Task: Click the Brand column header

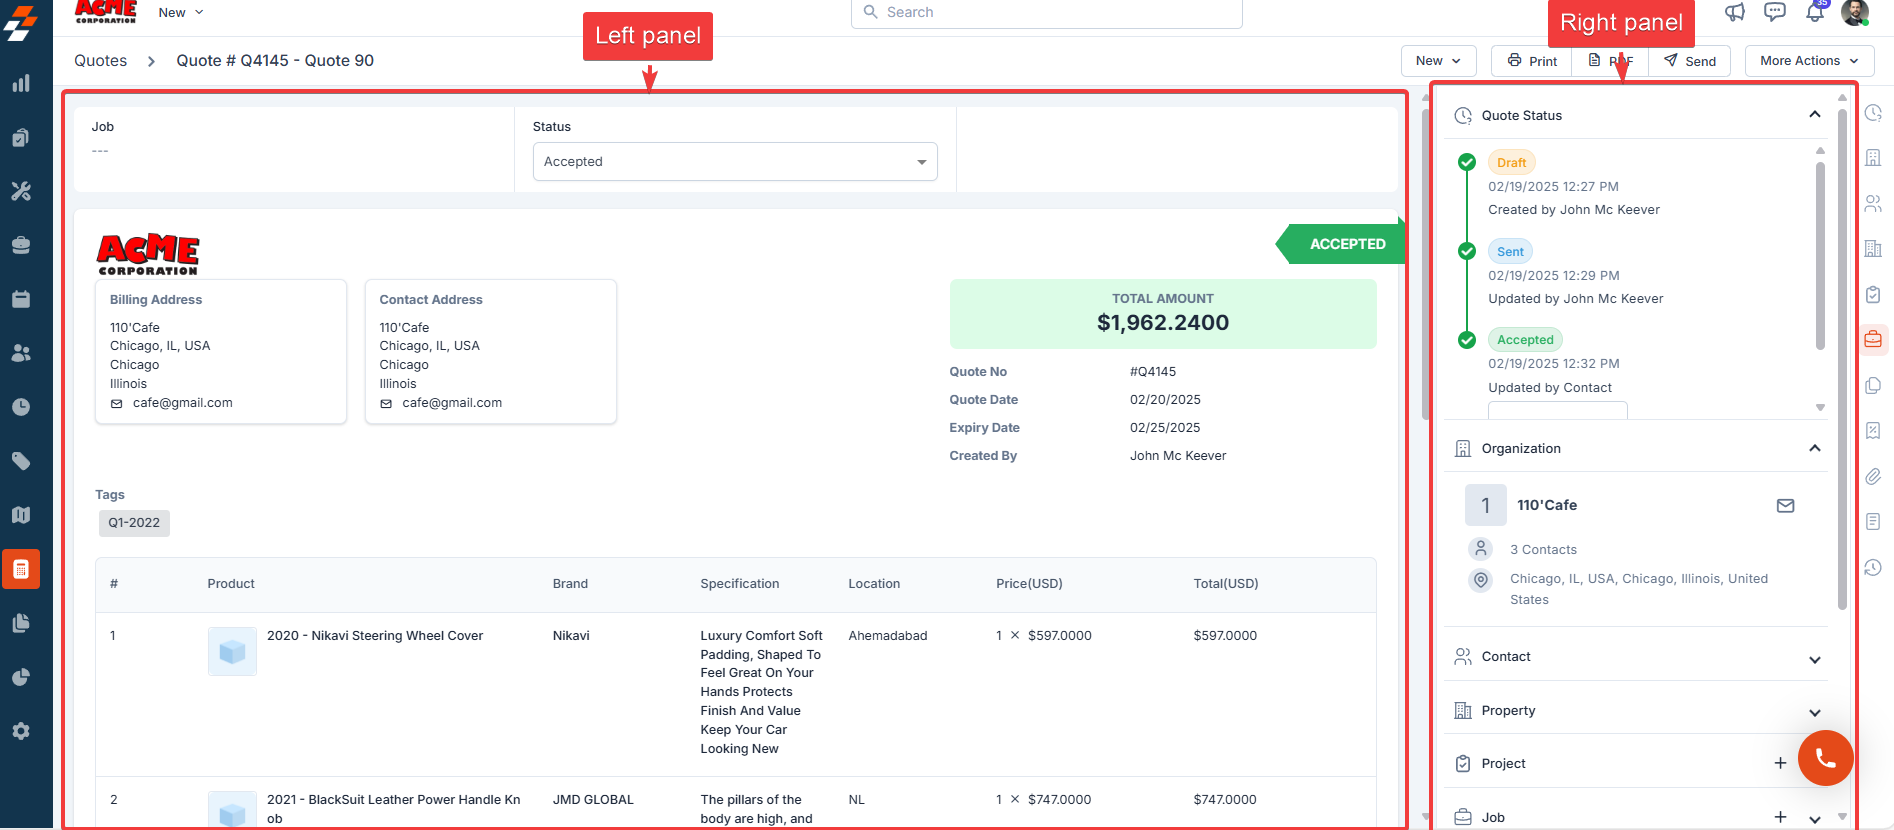Action: pos(570,584)
